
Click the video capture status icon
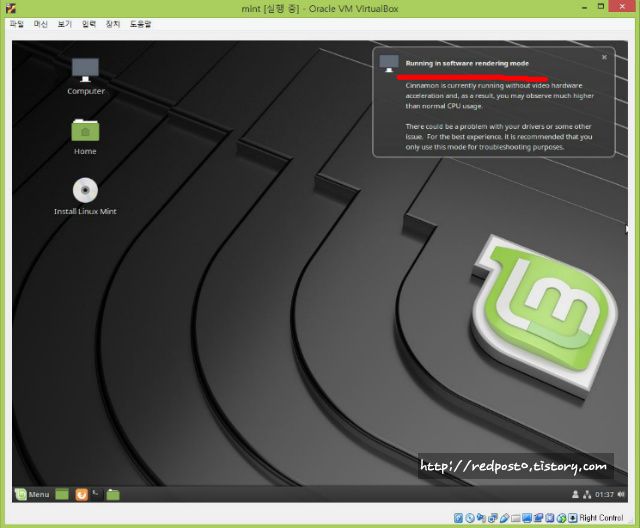click(x=538, y=518)
